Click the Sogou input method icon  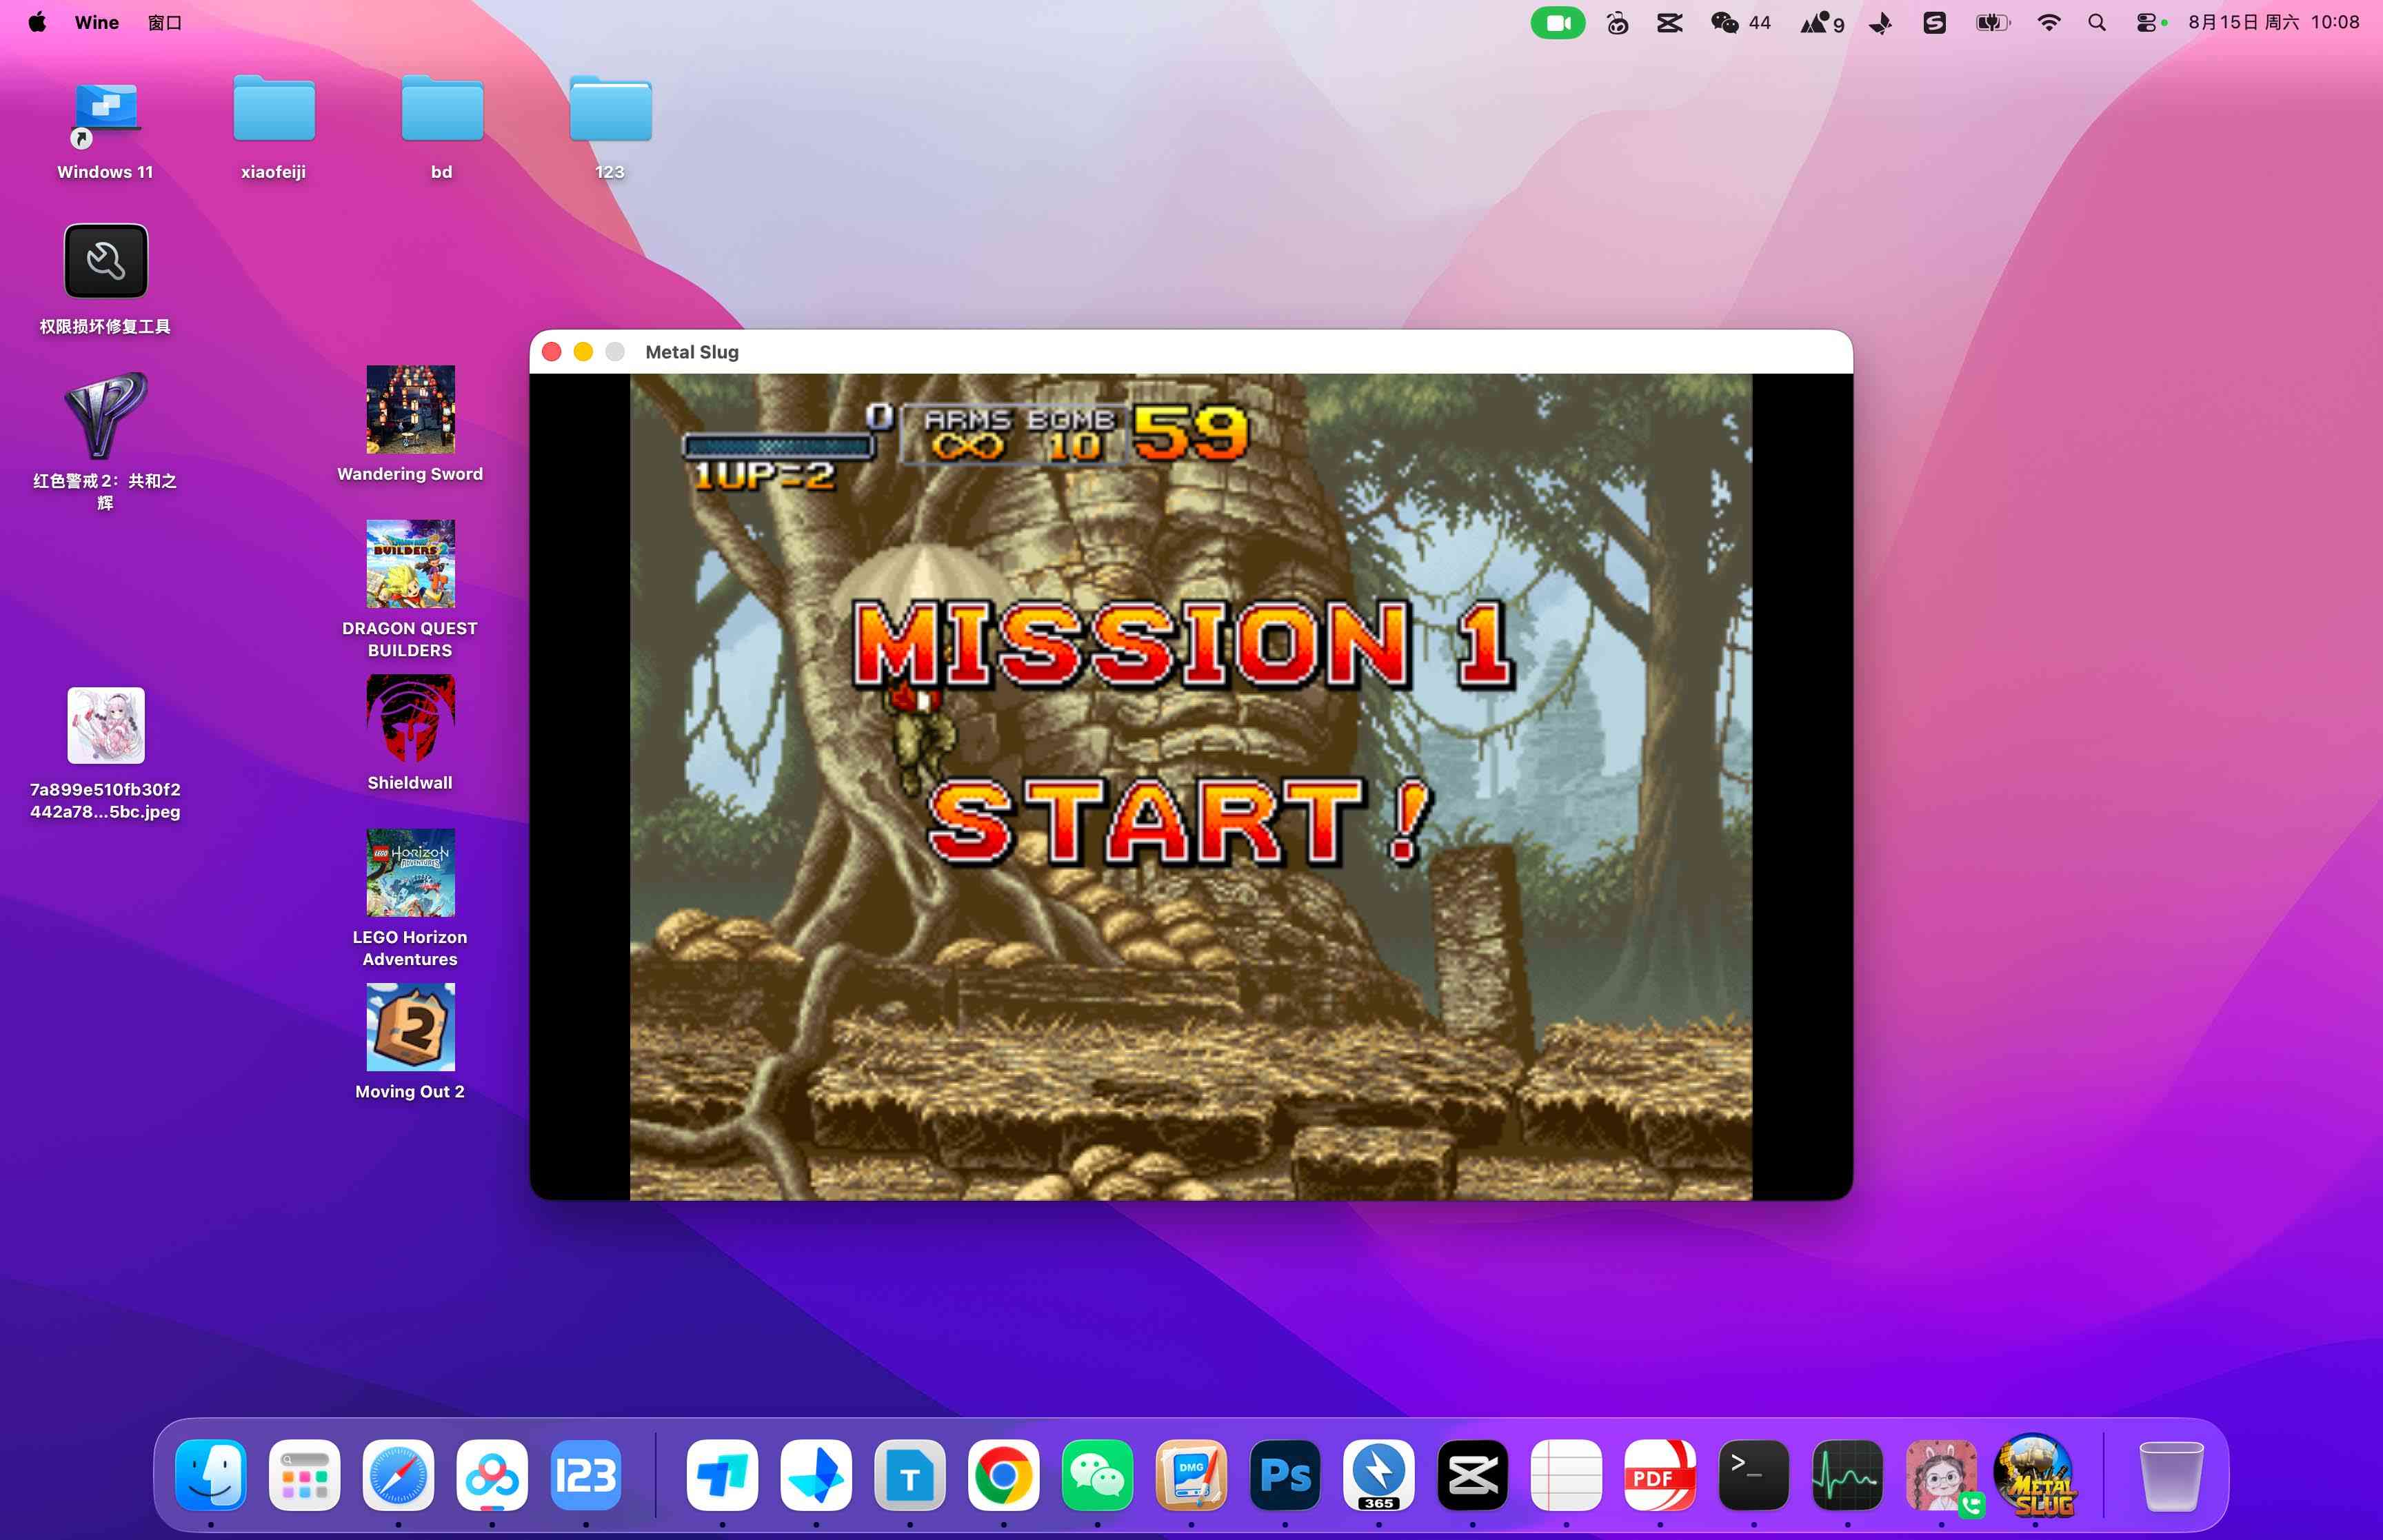(x=1934, y=22)
